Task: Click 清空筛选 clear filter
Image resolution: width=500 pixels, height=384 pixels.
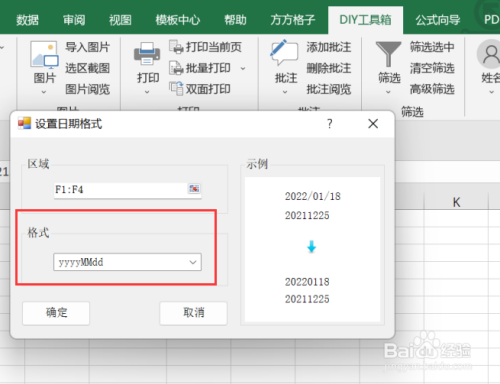Action: coord(432,68)
